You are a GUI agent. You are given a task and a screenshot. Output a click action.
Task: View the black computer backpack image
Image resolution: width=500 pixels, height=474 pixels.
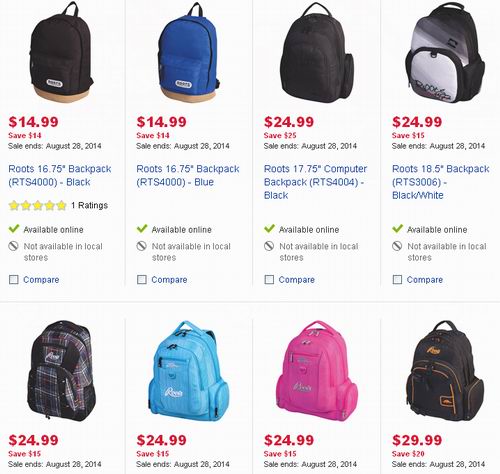point(317,52)
